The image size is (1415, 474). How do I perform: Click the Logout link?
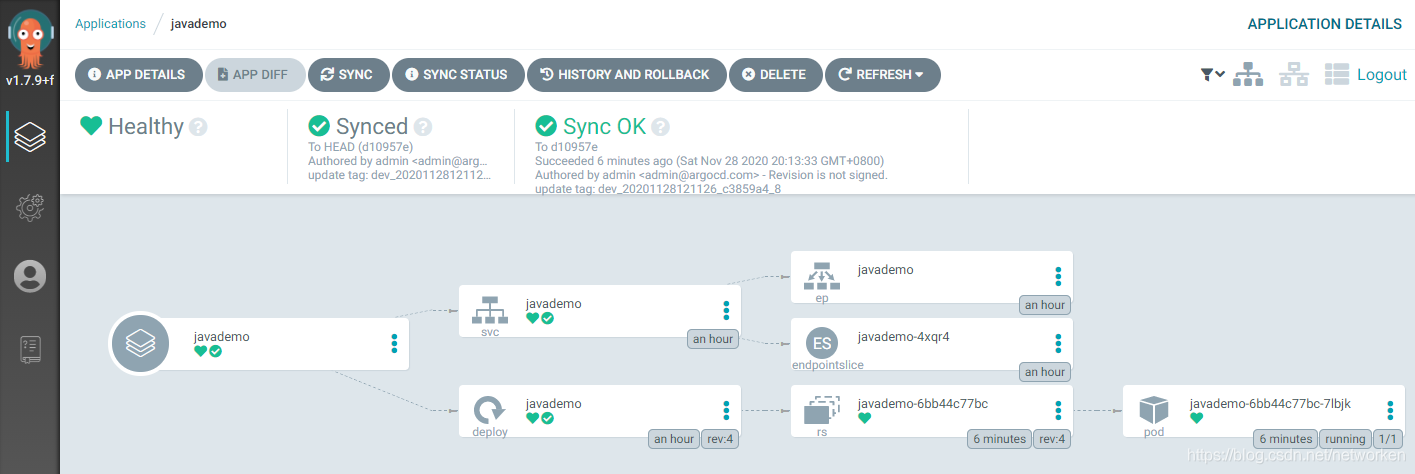point(1382,74)
